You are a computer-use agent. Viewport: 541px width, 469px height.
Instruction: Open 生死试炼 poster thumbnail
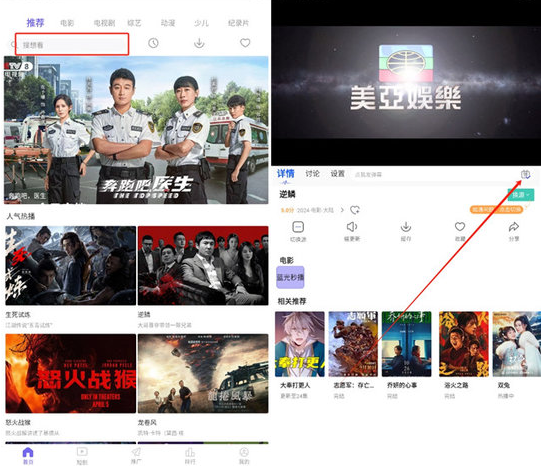coord(70,265)
